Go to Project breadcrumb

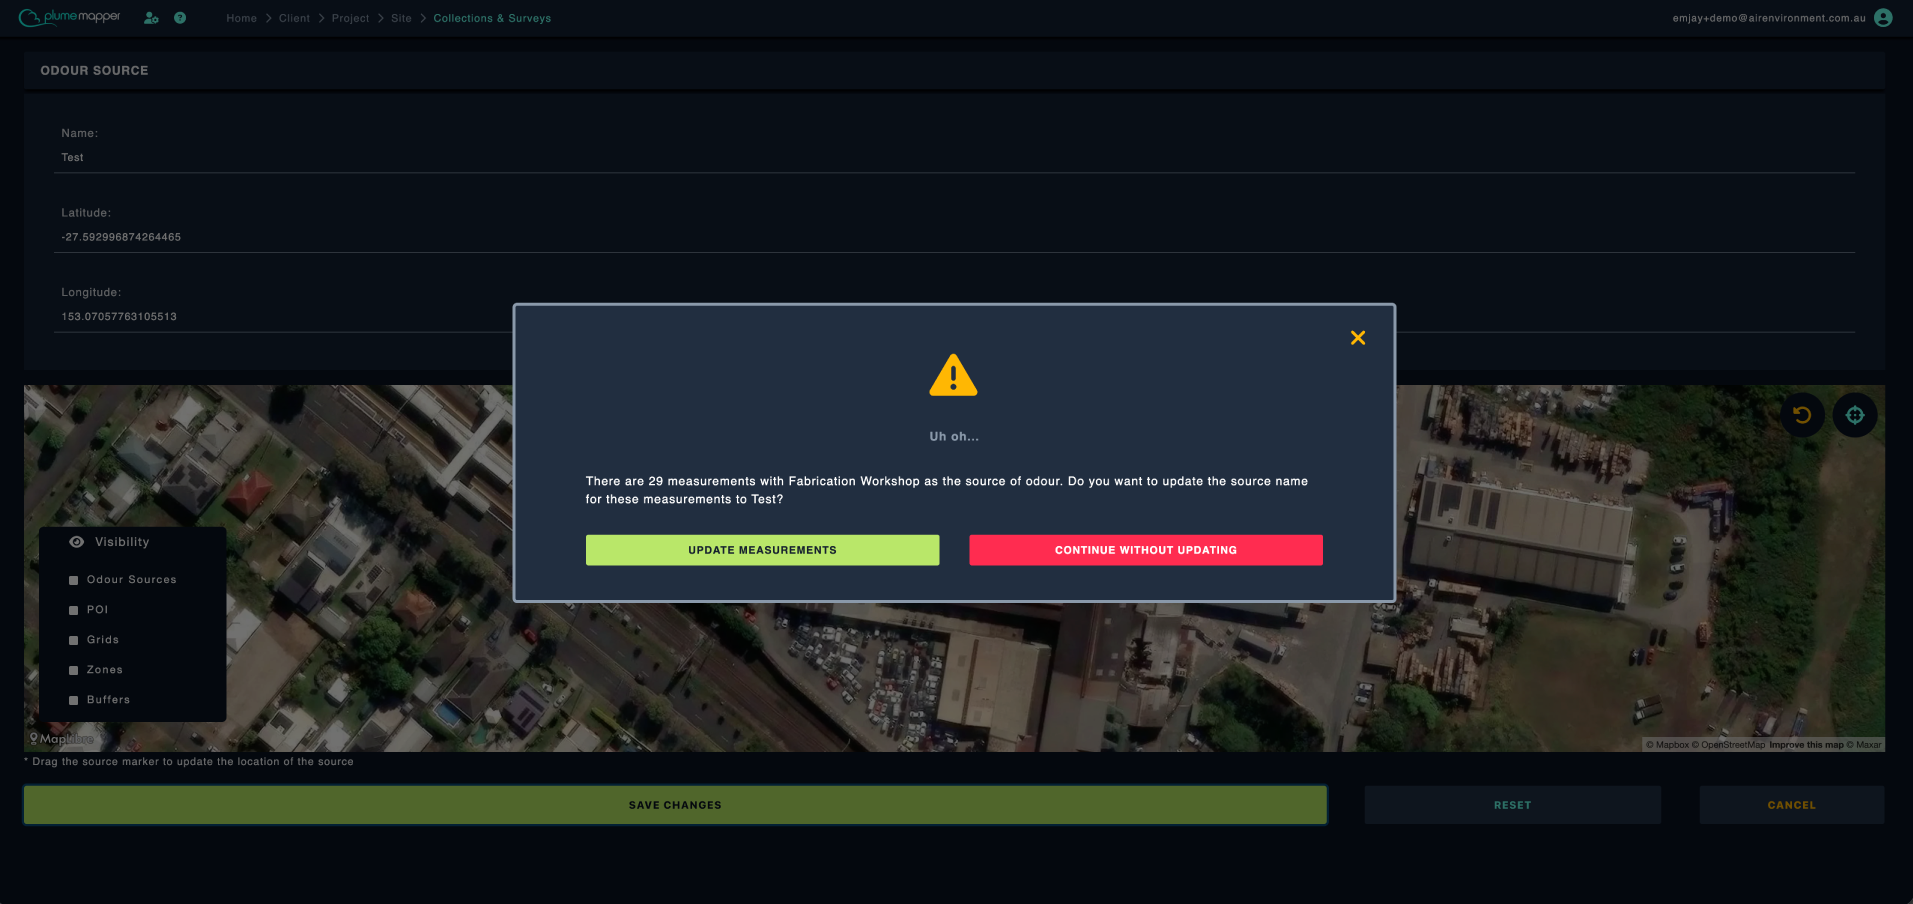350,18
